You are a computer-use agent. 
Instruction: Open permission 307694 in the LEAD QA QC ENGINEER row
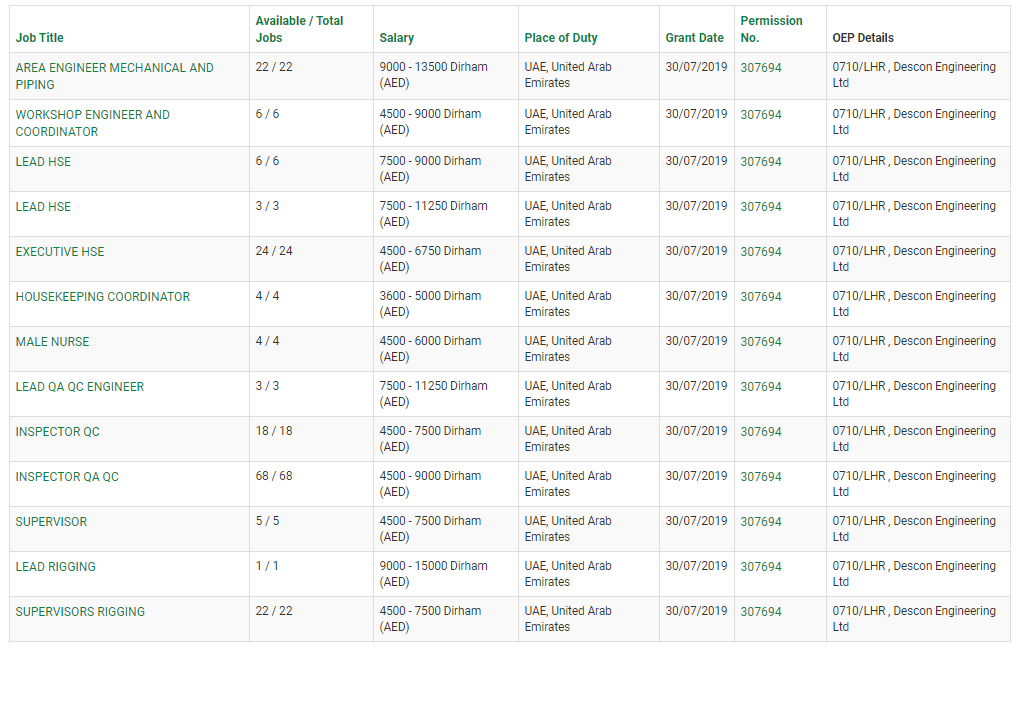pos(761,386)
